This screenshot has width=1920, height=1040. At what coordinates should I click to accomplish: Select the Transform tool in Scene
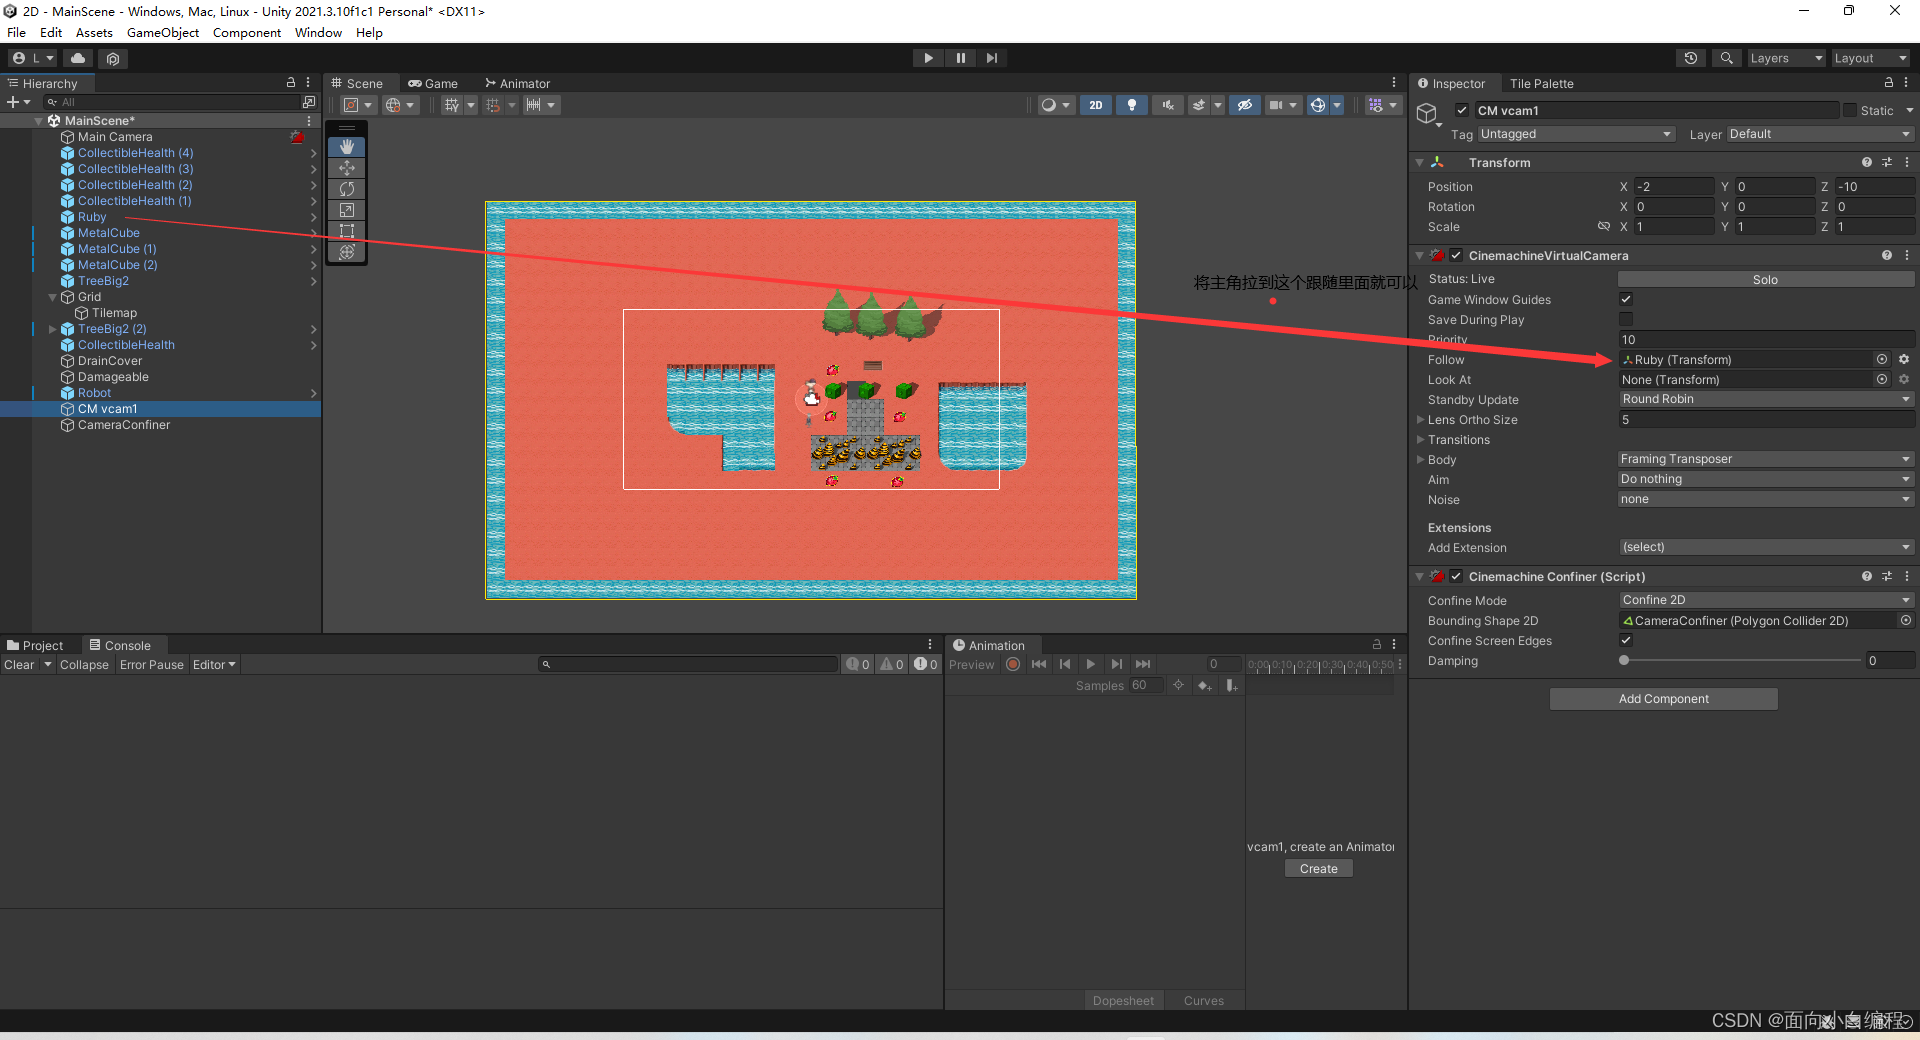[347, 252]
